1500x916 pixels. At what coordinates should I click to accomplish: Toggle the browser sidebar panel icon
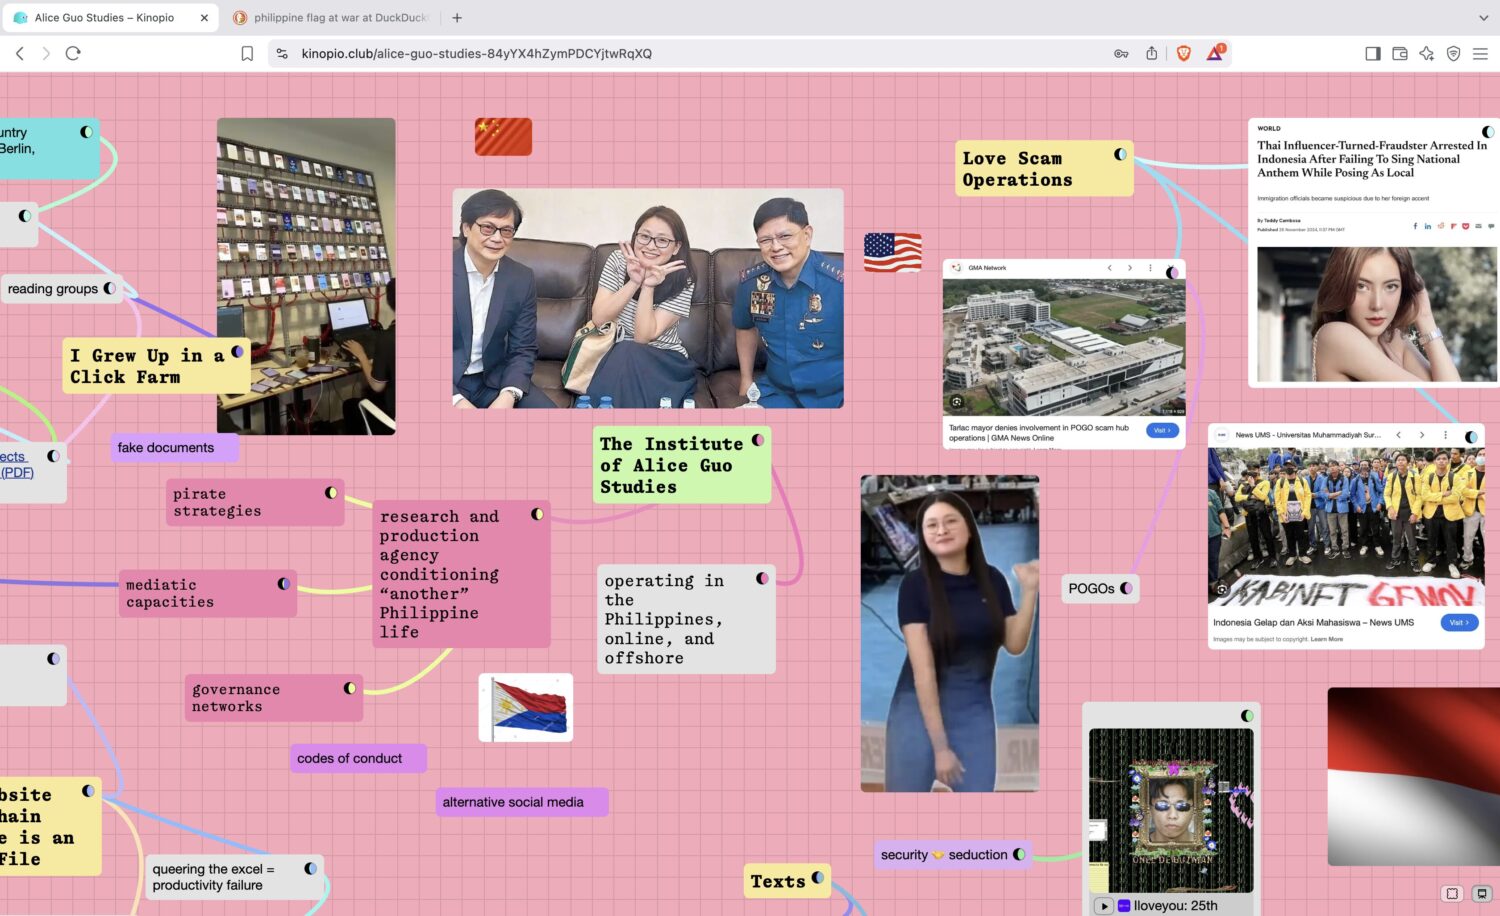tap(1373, 54)
